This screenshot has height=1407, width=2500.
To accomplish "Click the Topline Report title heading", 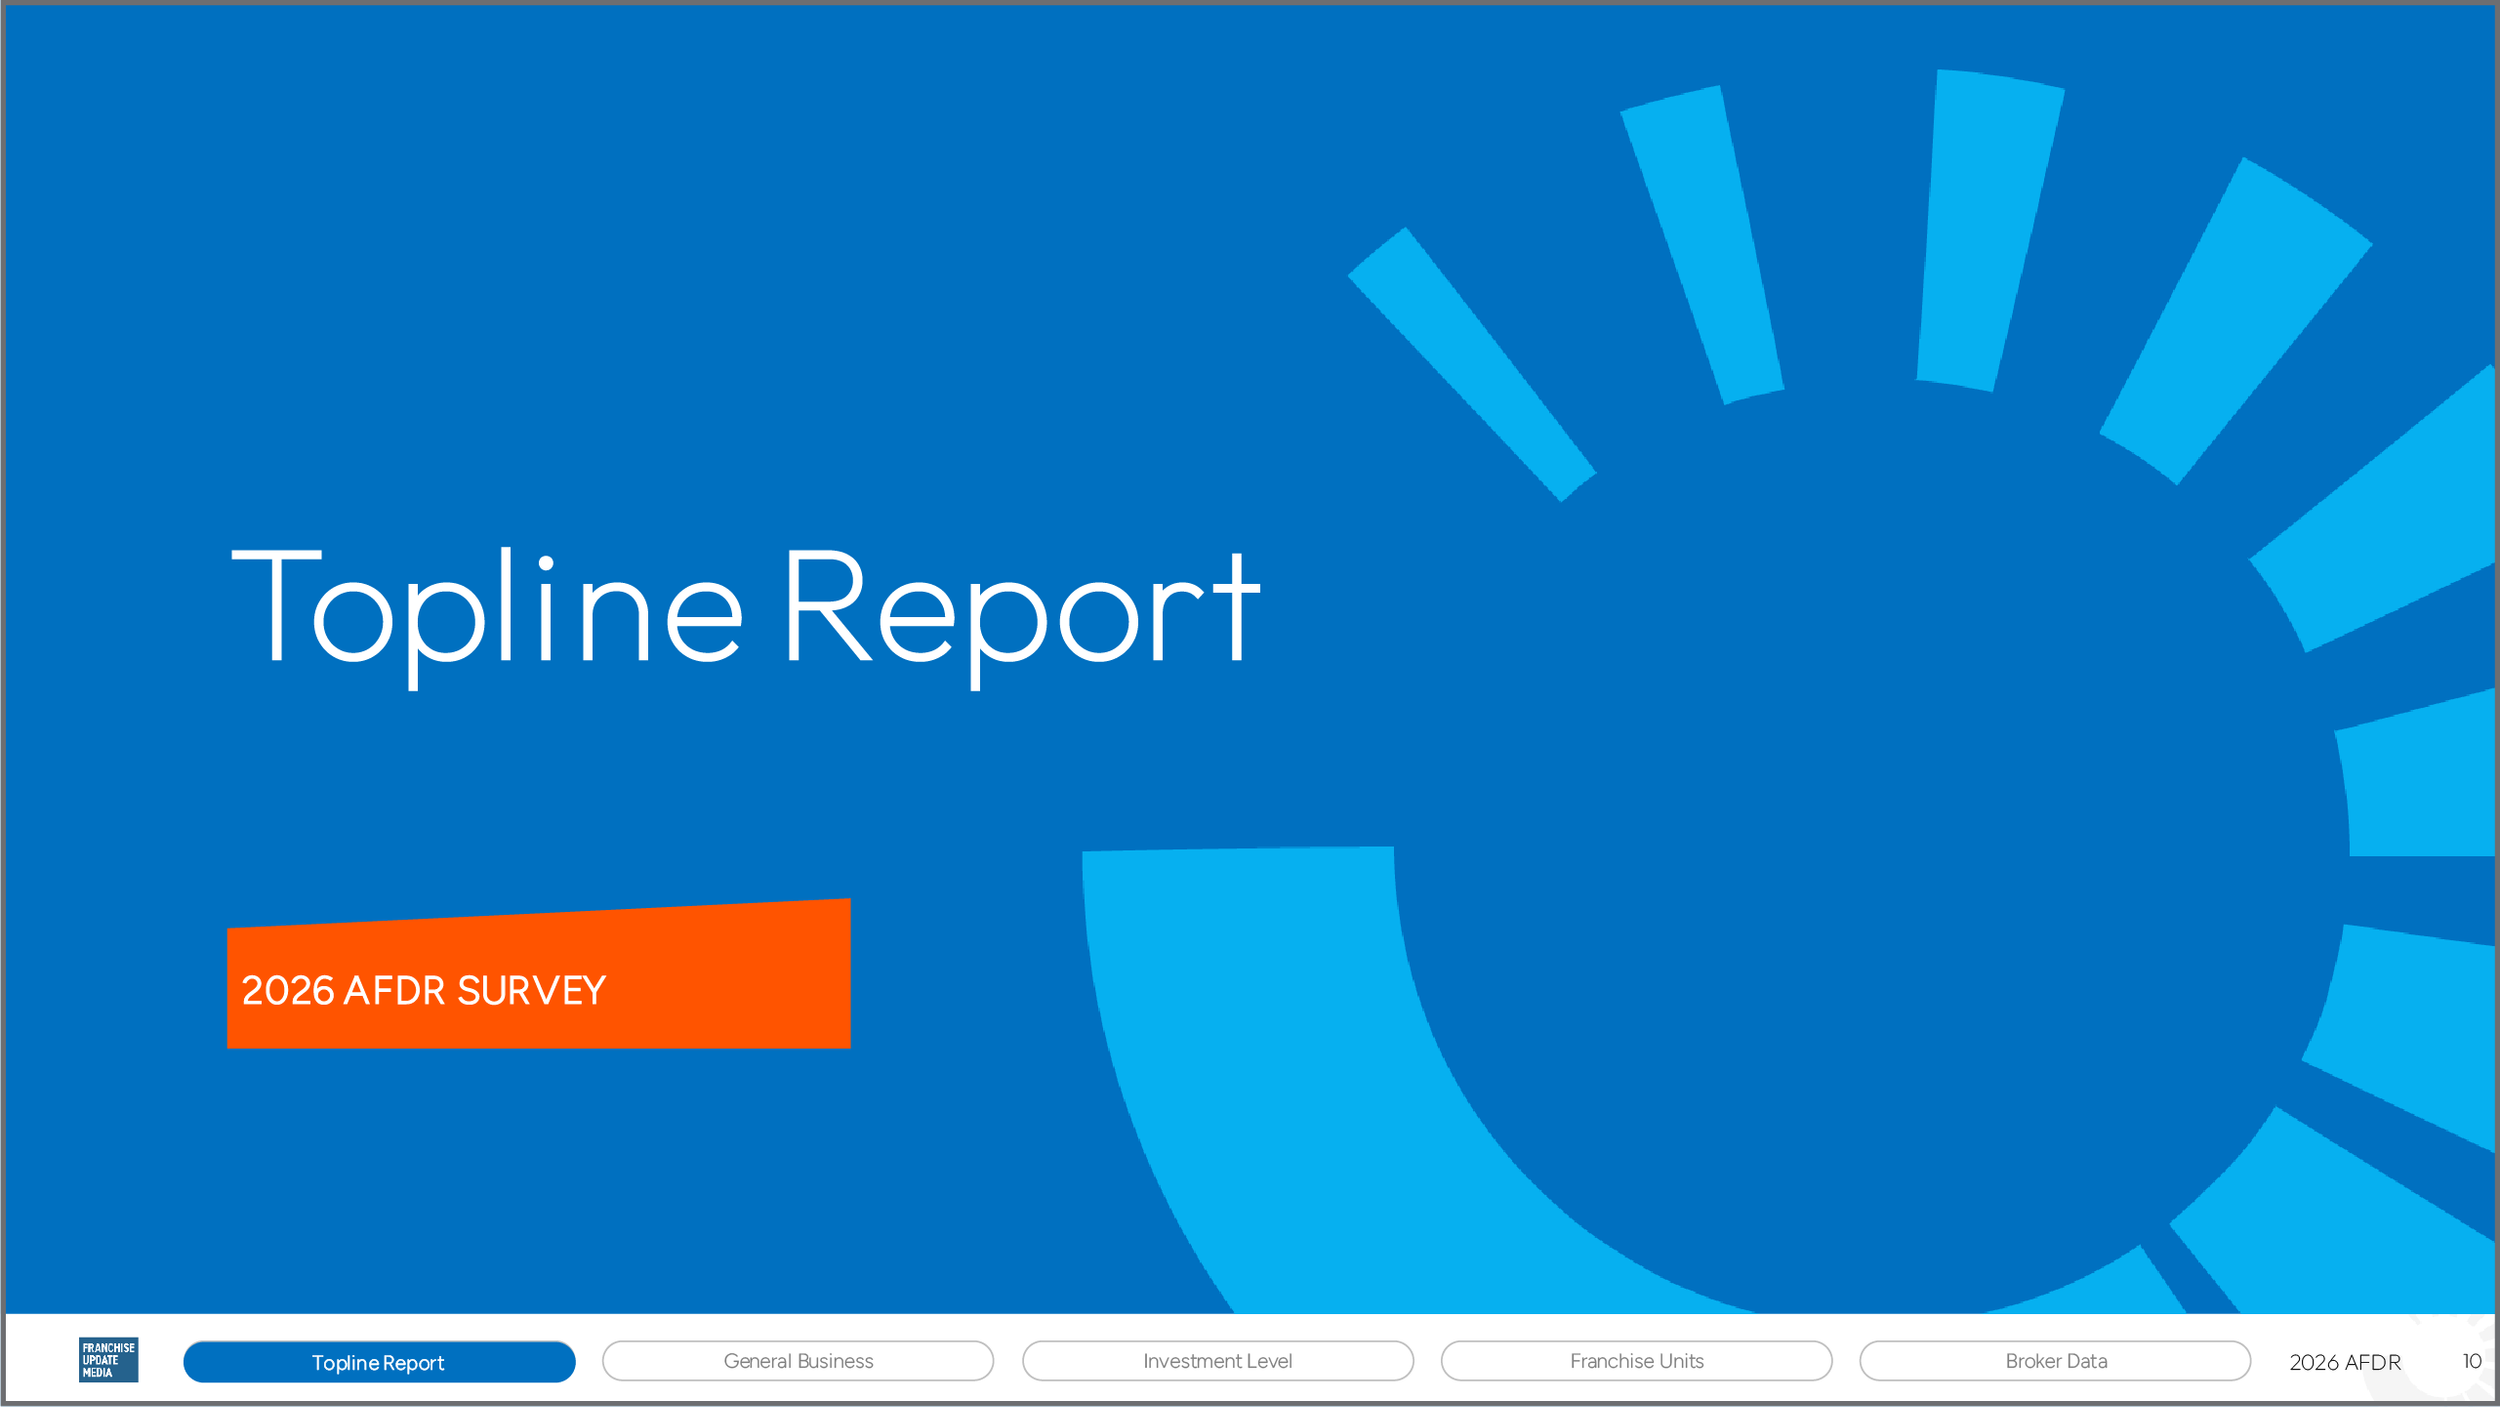I will click(x=746, y=618).
